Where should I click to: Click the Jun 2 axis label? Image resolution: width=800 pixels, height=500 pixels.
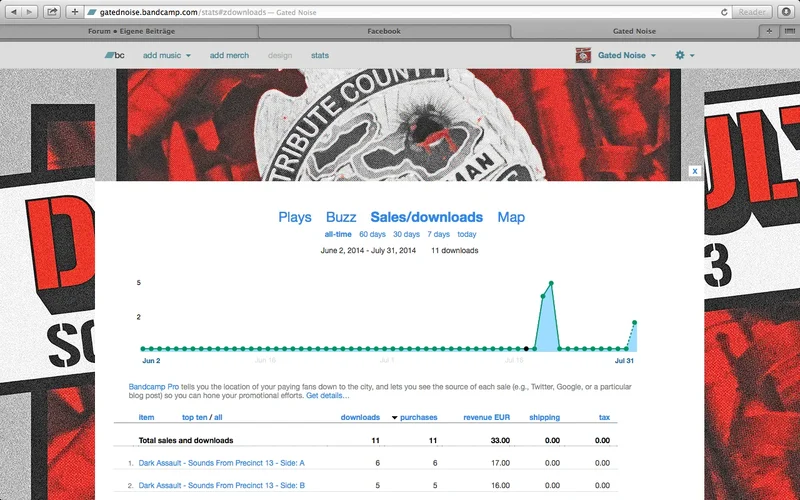[x=151, y=361]
